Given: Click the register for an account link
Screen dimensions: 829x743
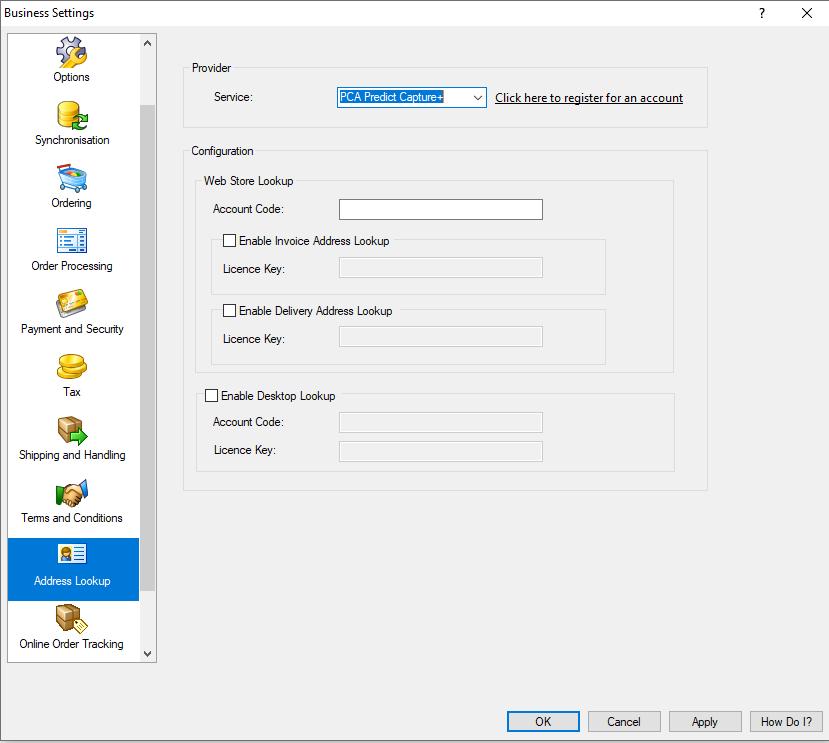Looking at the screenshot, I should tap(589, 98).
